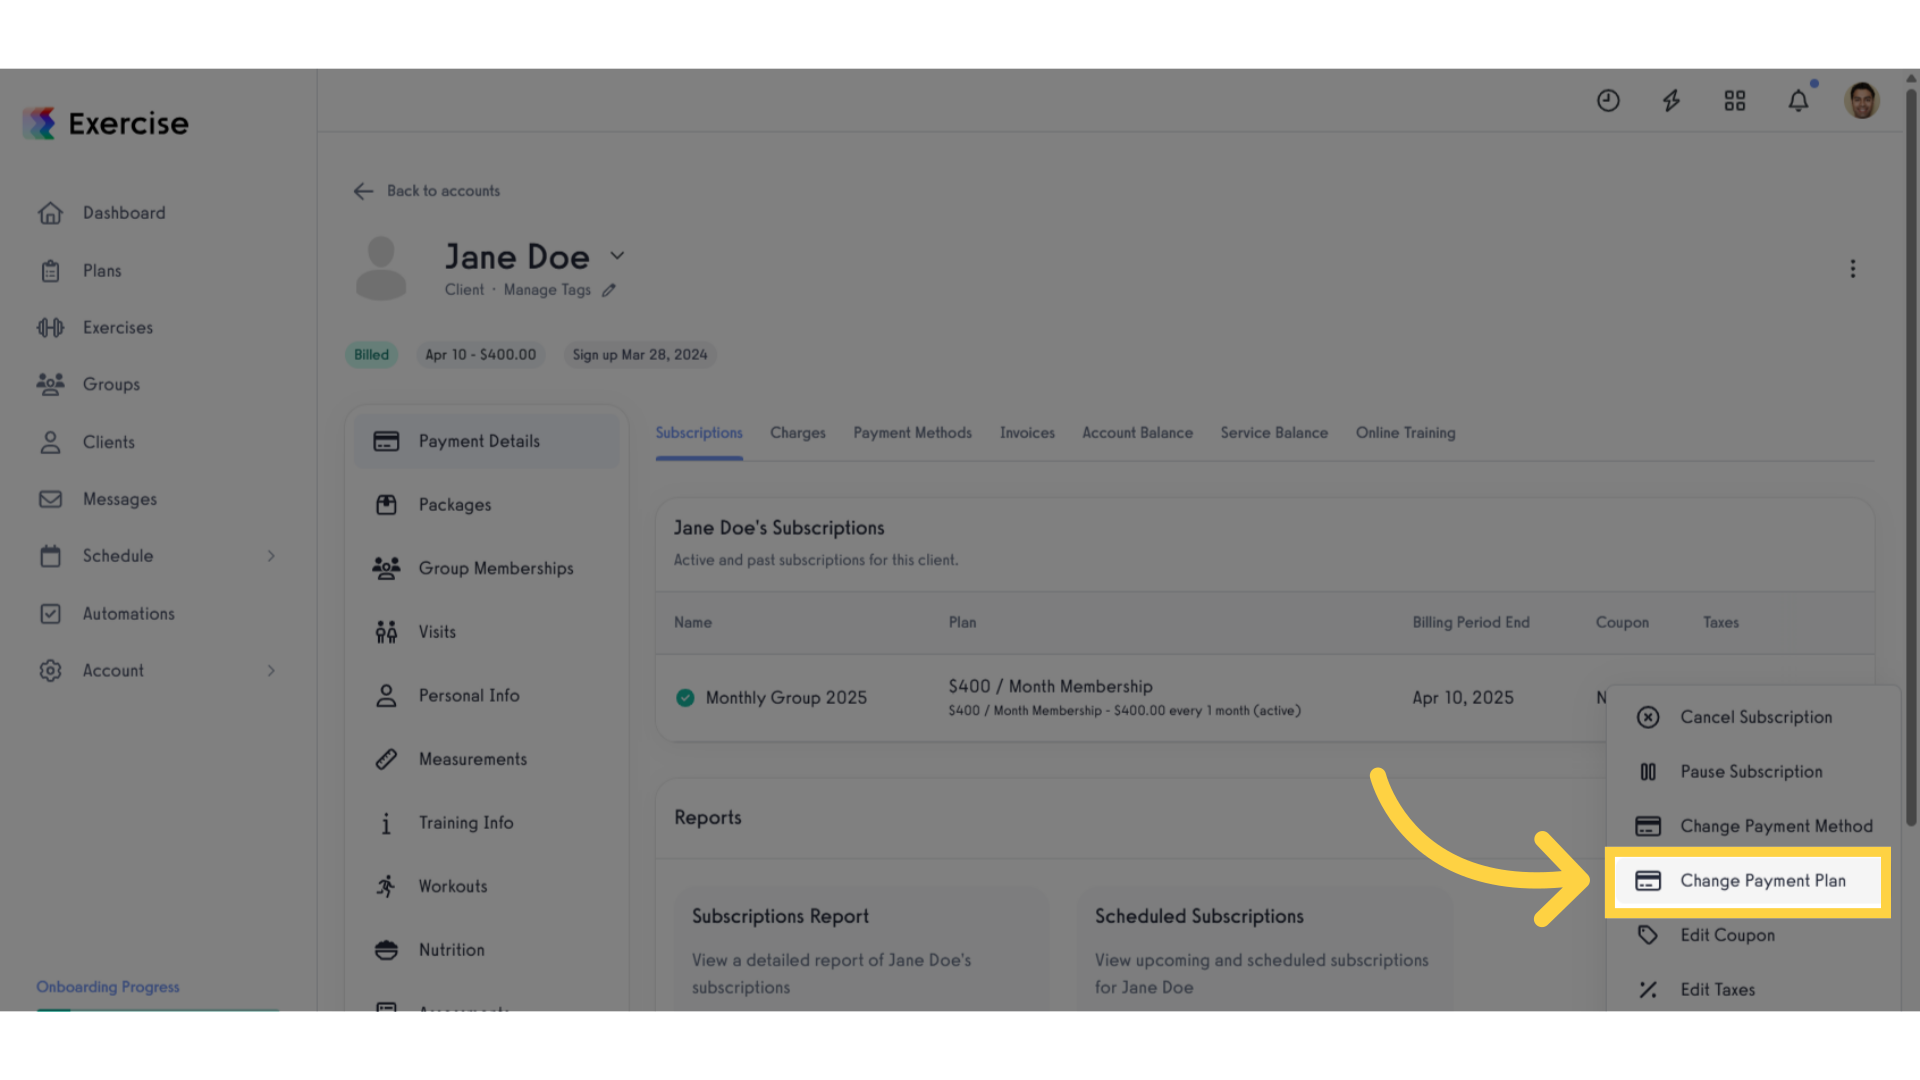The height and width of the screenshot is (1080, 1920).
Task: Open the notifications bell icon
Action: (x=1798, y=101)
